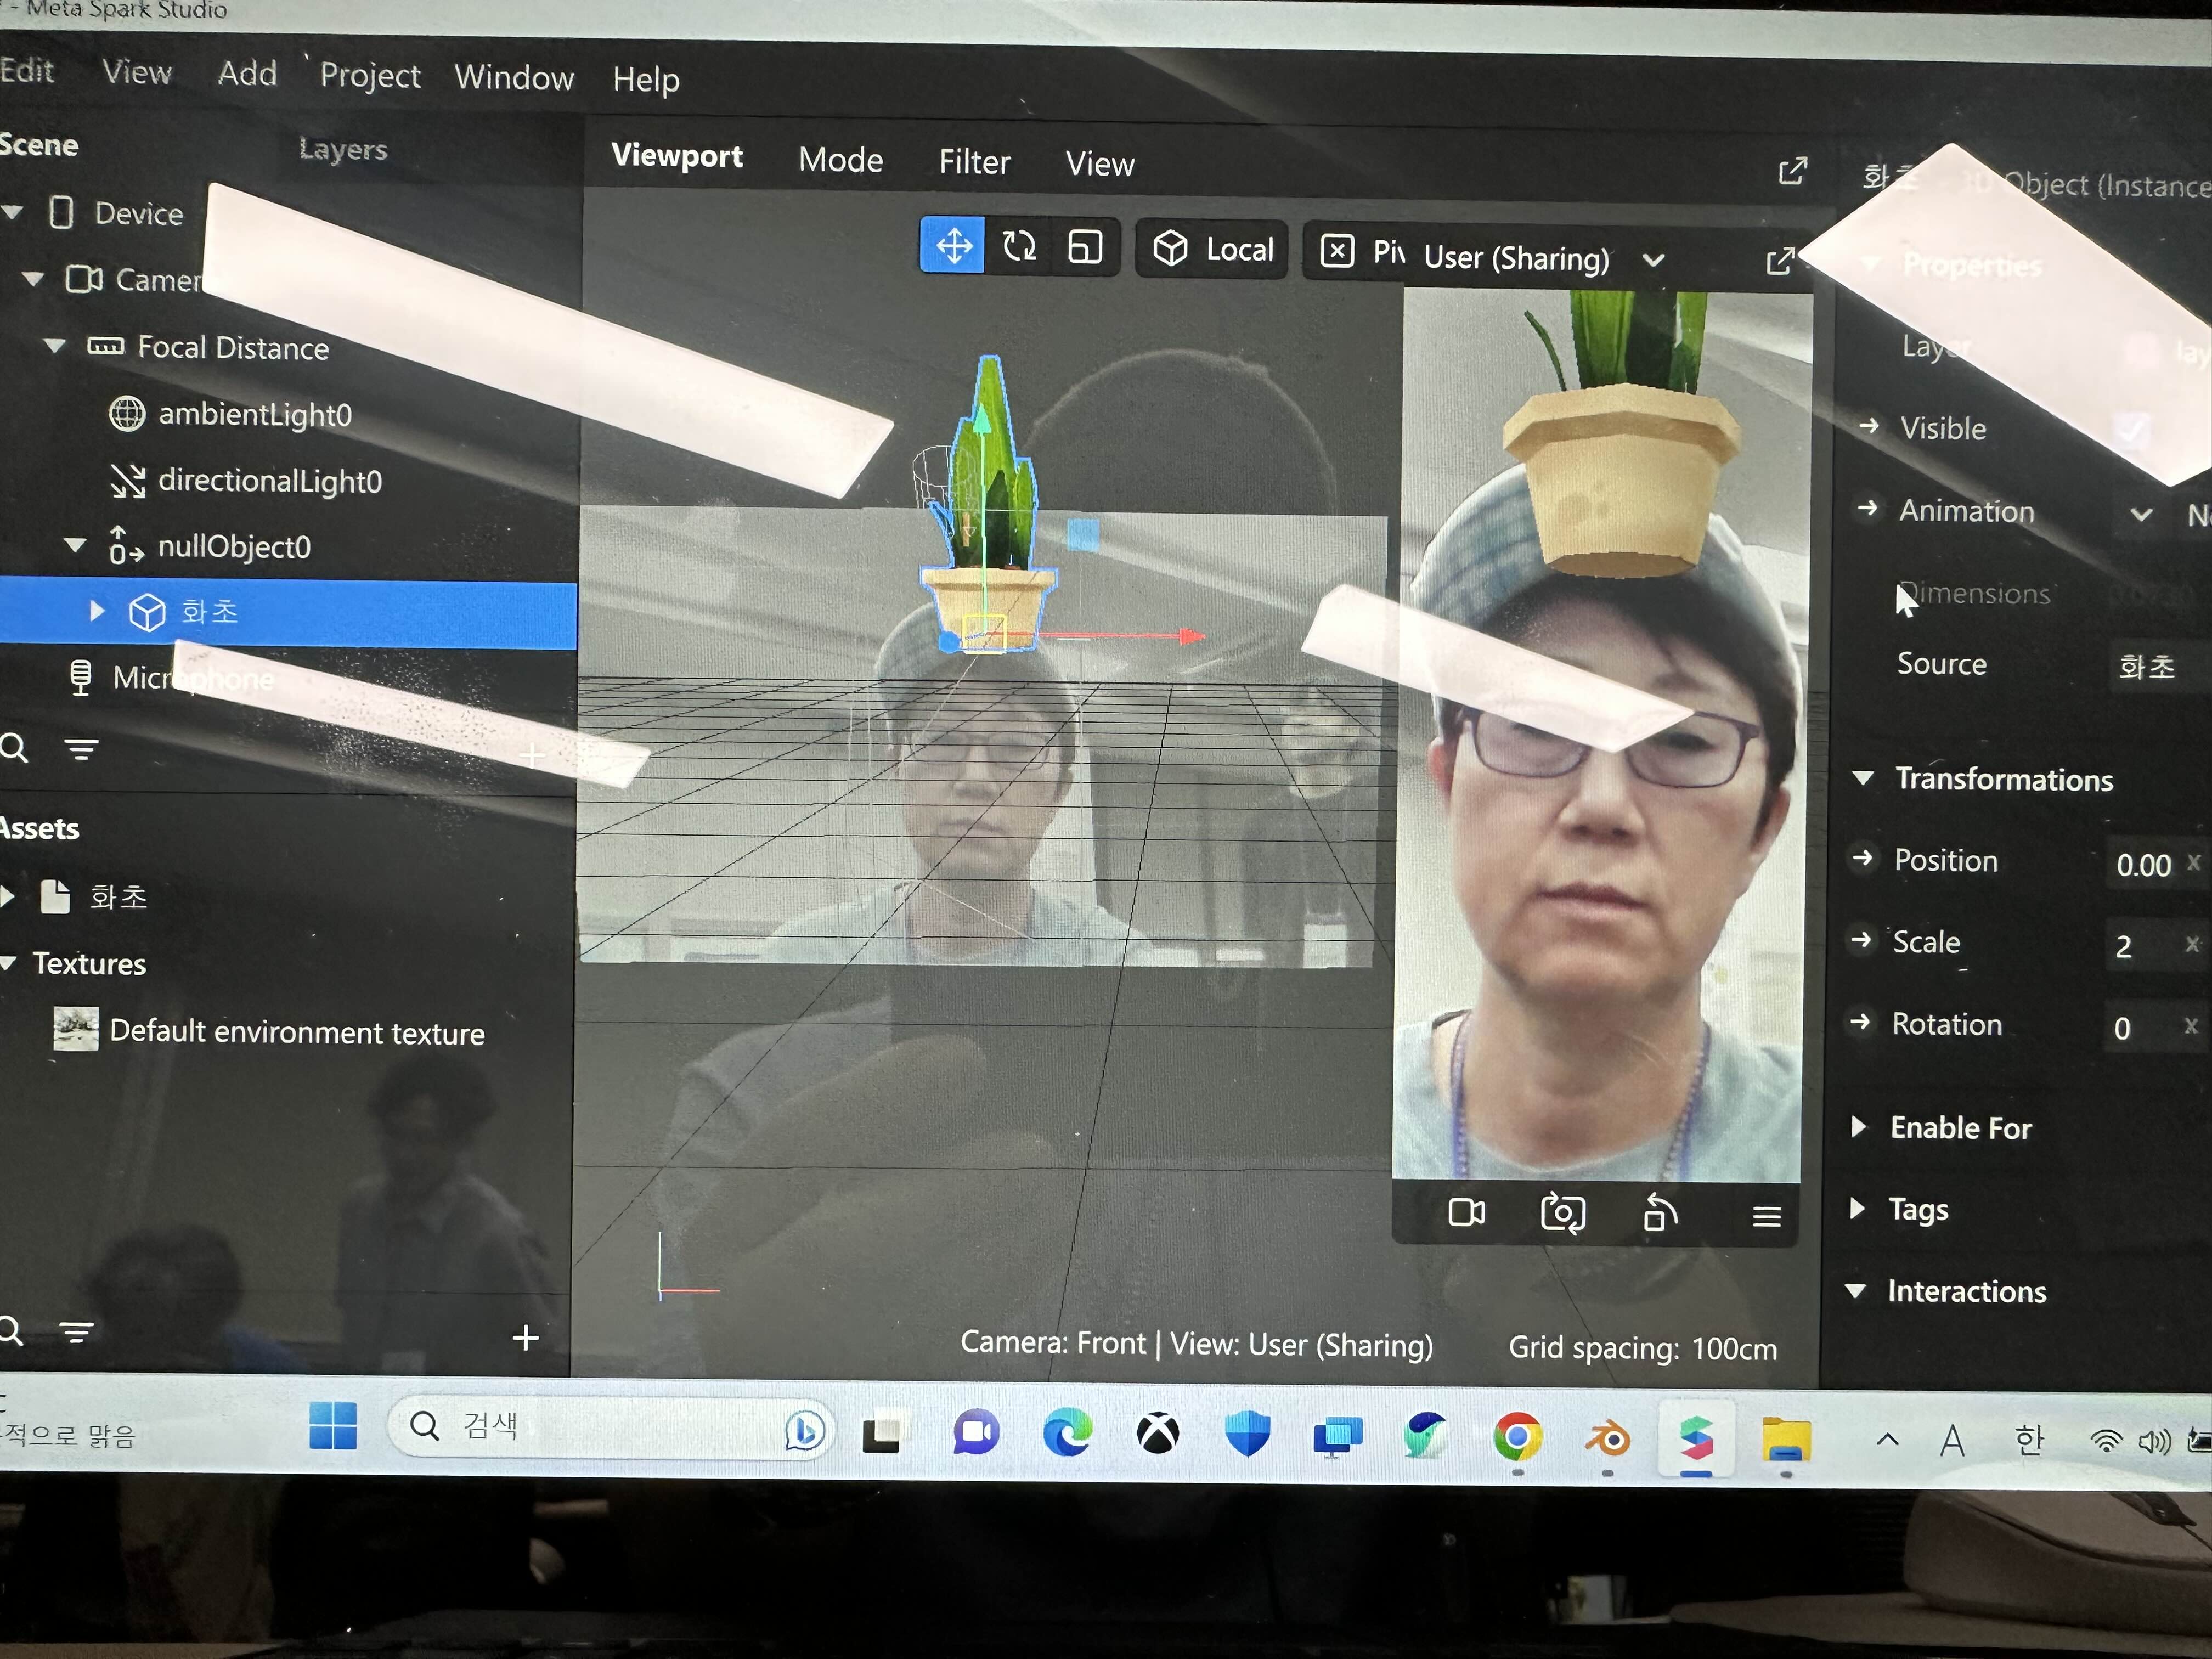Switch to the Layers tab
Viewport: 2212px width, 1659px height.
pos(343,149)
